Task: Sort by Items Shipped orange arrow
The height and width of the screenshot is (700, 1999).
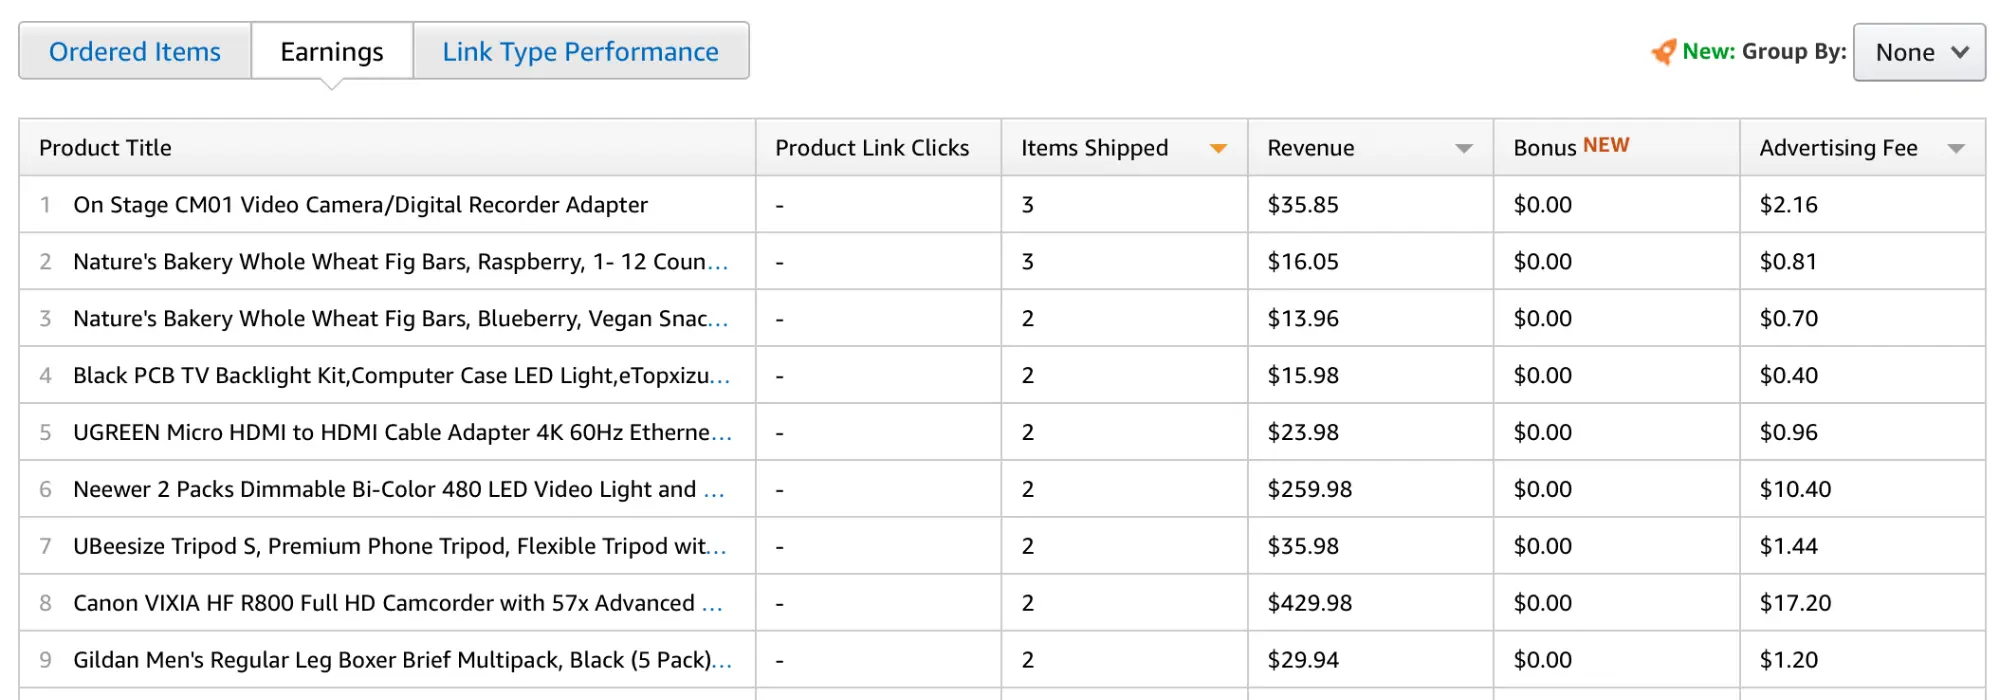Action: coord(1217,149)
